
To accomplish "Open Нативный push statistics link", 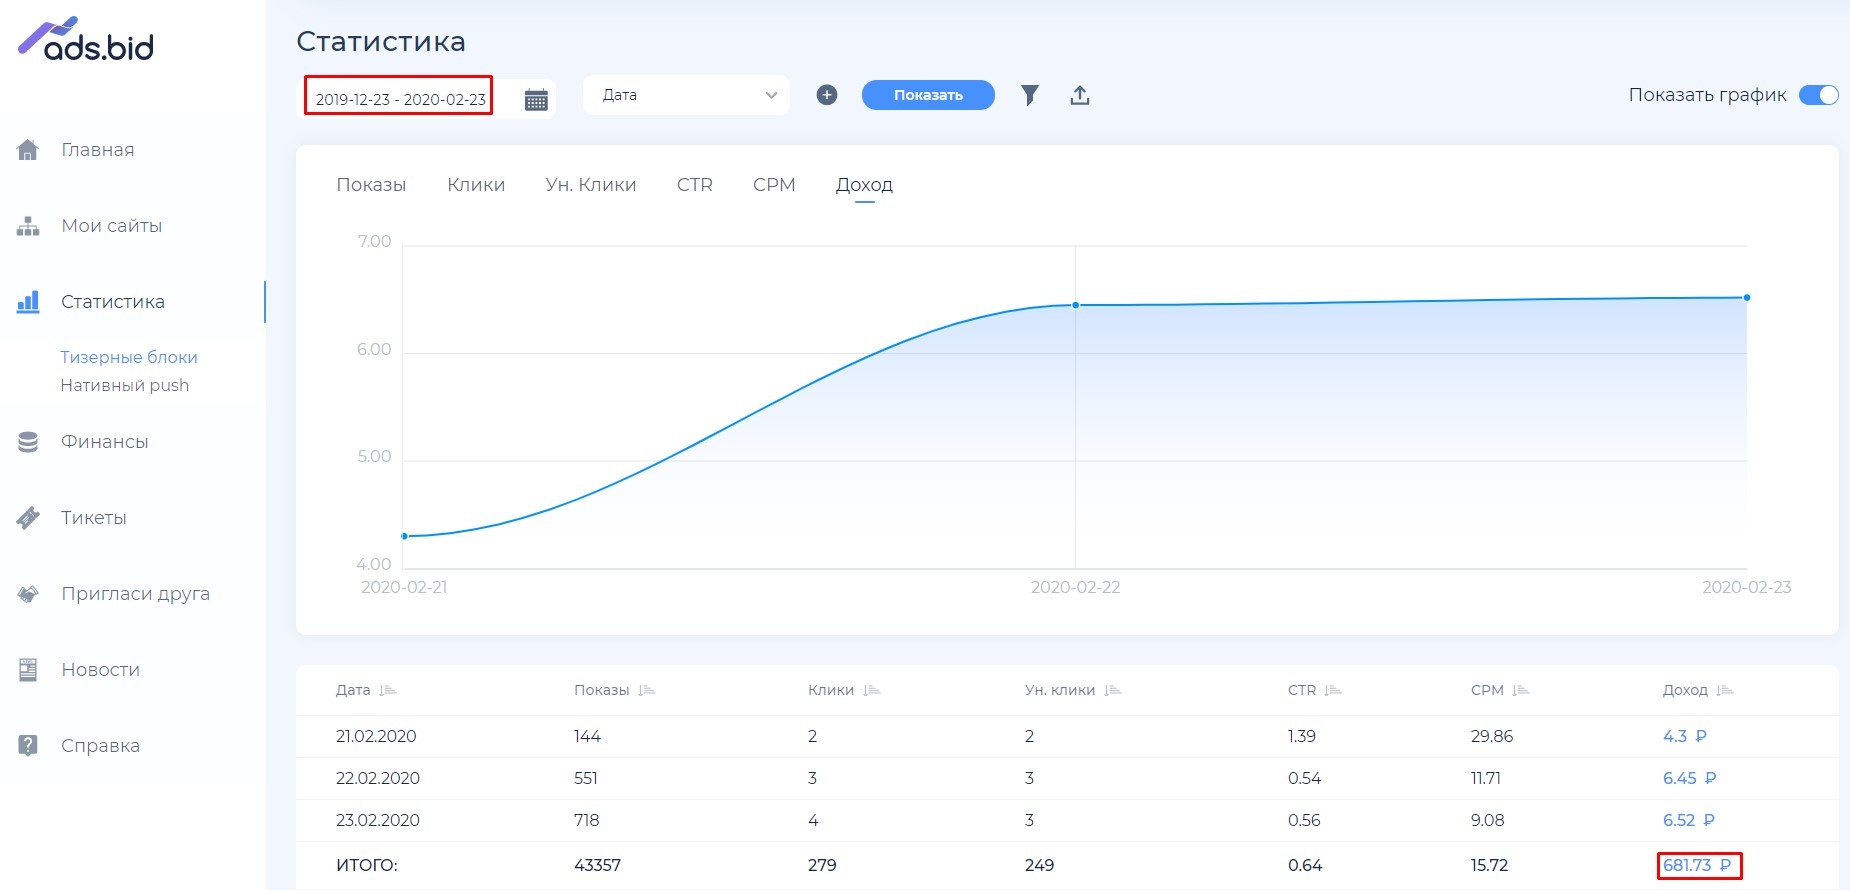I will [x=125, y=385].
